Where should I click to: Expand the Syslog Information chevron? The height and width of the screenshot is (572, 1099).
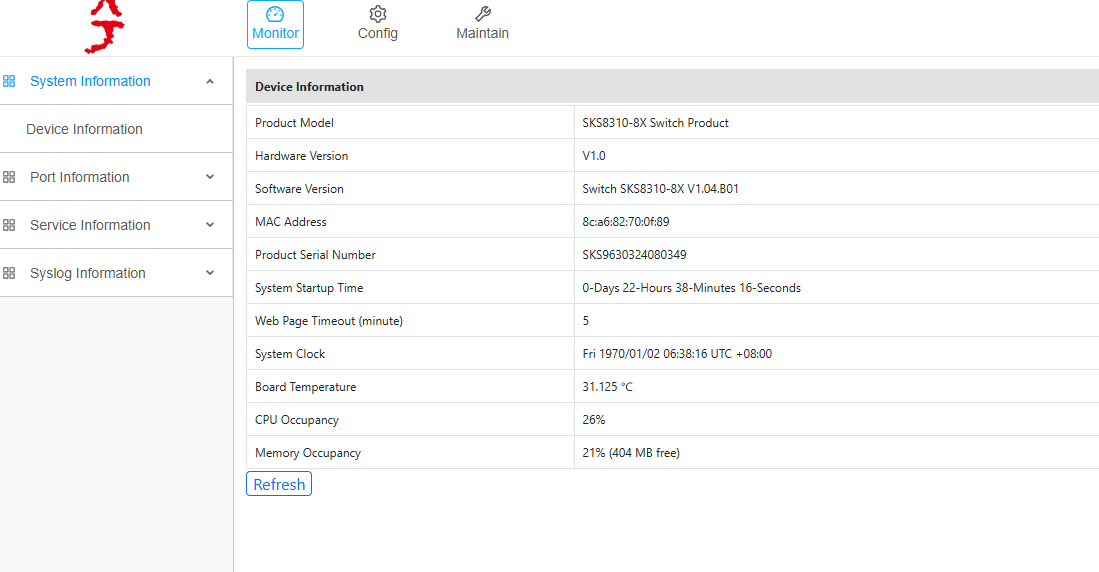(x=210, y=273)
